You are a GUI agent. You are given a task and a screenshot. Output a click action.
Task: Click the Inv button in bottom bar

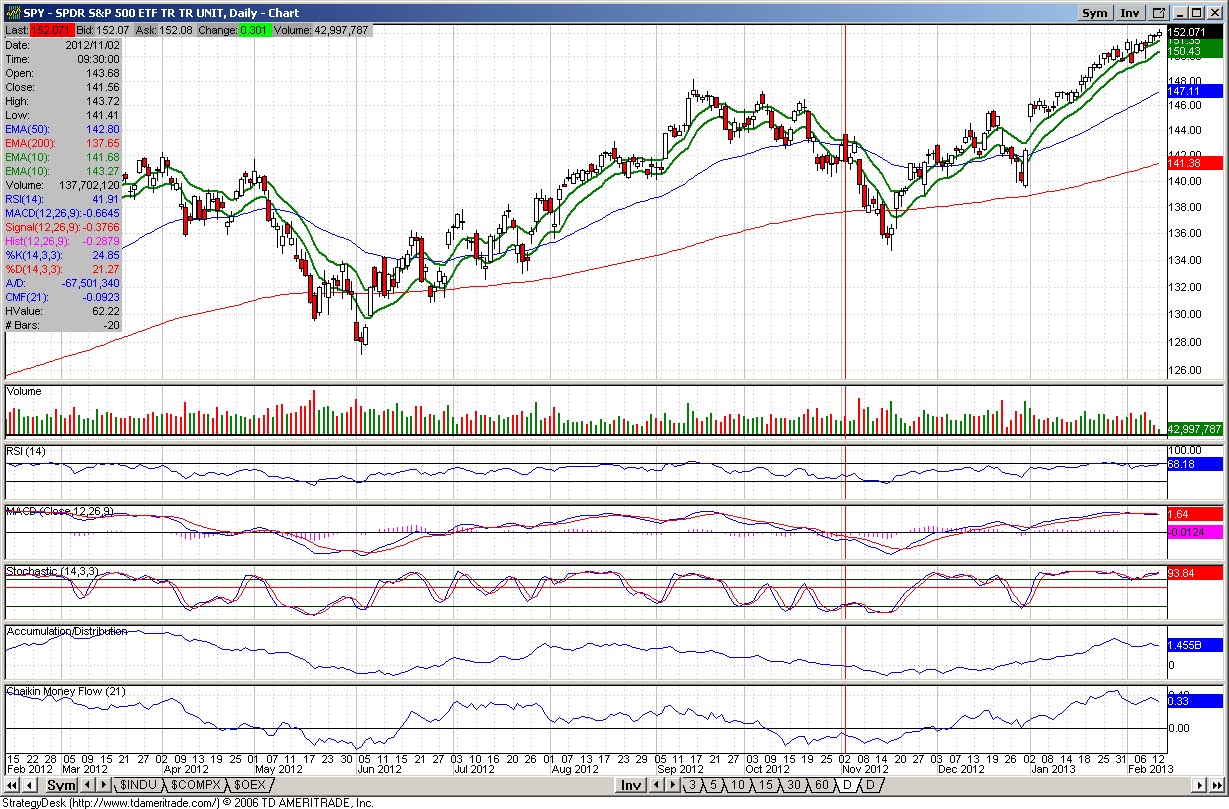pyautogui.click(x=631, y=785)
